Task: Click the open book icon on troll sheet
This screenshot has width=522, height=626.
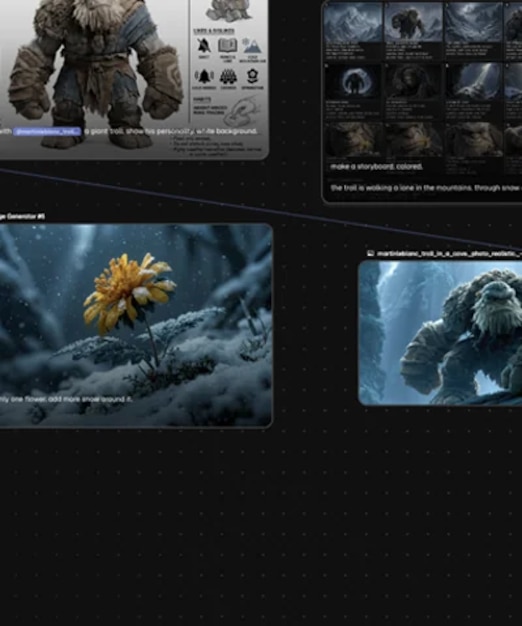Action: click(x=227, y=45)
